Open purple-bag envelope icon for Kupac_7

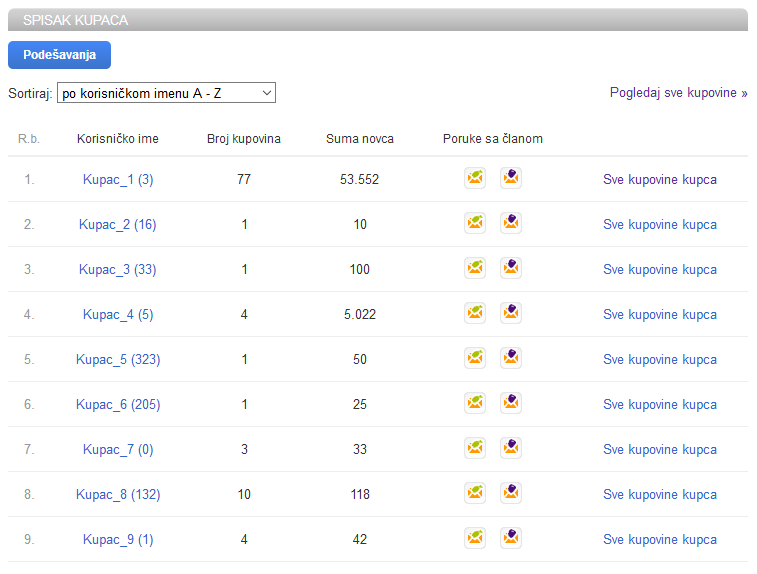(x=511, y=448)
